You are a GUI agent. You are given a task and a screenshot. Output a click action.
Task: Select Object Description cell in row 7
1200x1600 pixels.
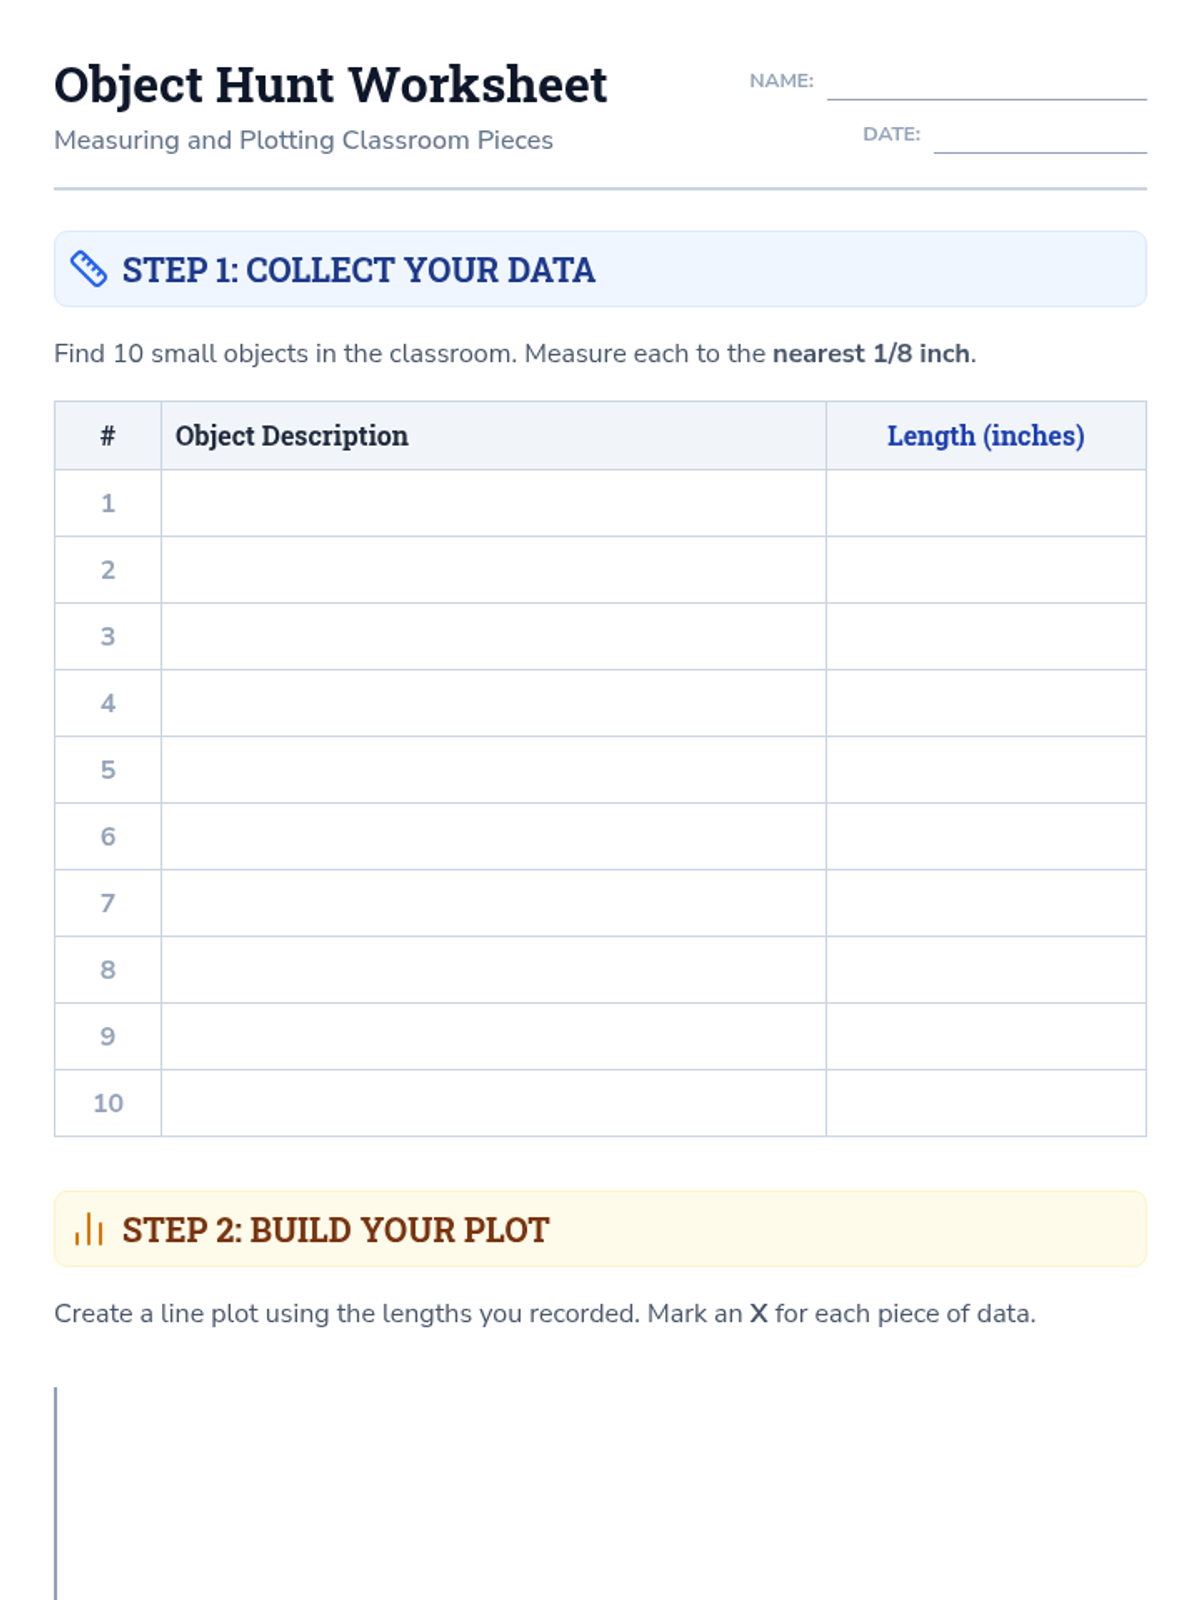tap(493, 903)
